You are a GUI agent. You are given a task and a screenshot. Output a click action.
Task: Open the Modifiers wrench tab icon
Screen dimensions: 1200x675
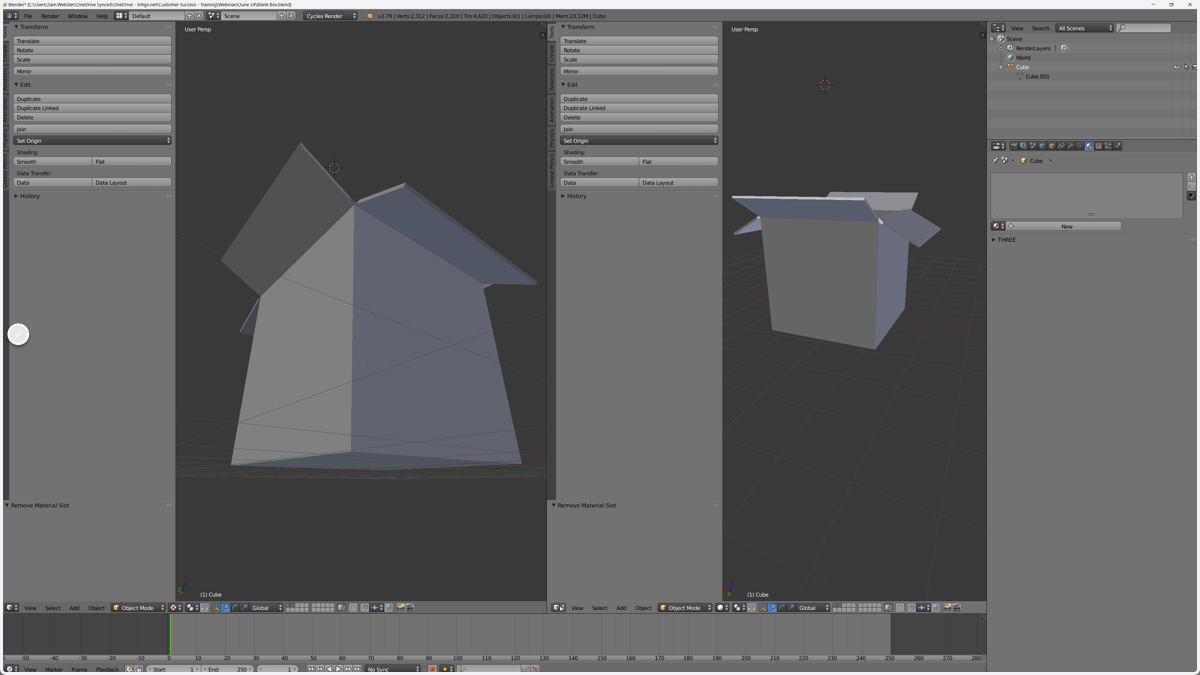[1070, 146]
